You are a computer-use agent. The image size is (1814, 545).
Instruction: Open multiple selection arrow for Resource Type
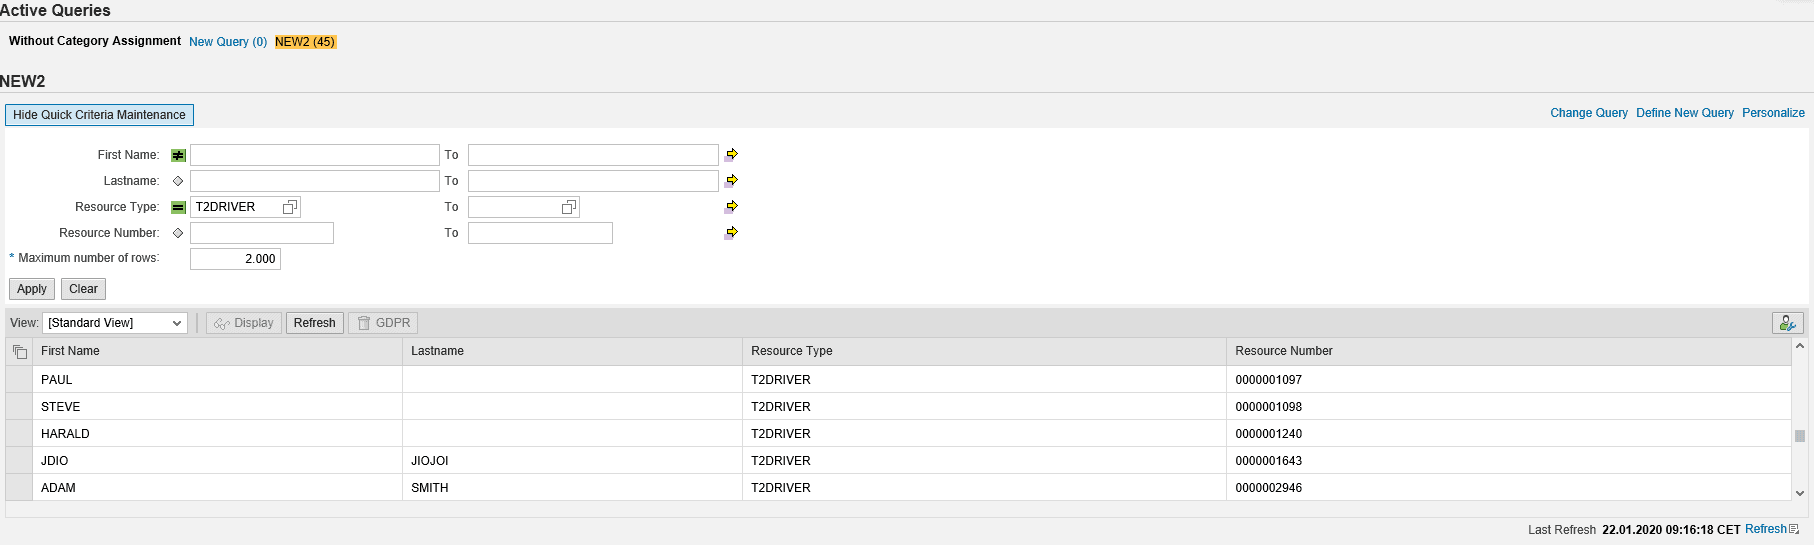[x=731, y=206]
